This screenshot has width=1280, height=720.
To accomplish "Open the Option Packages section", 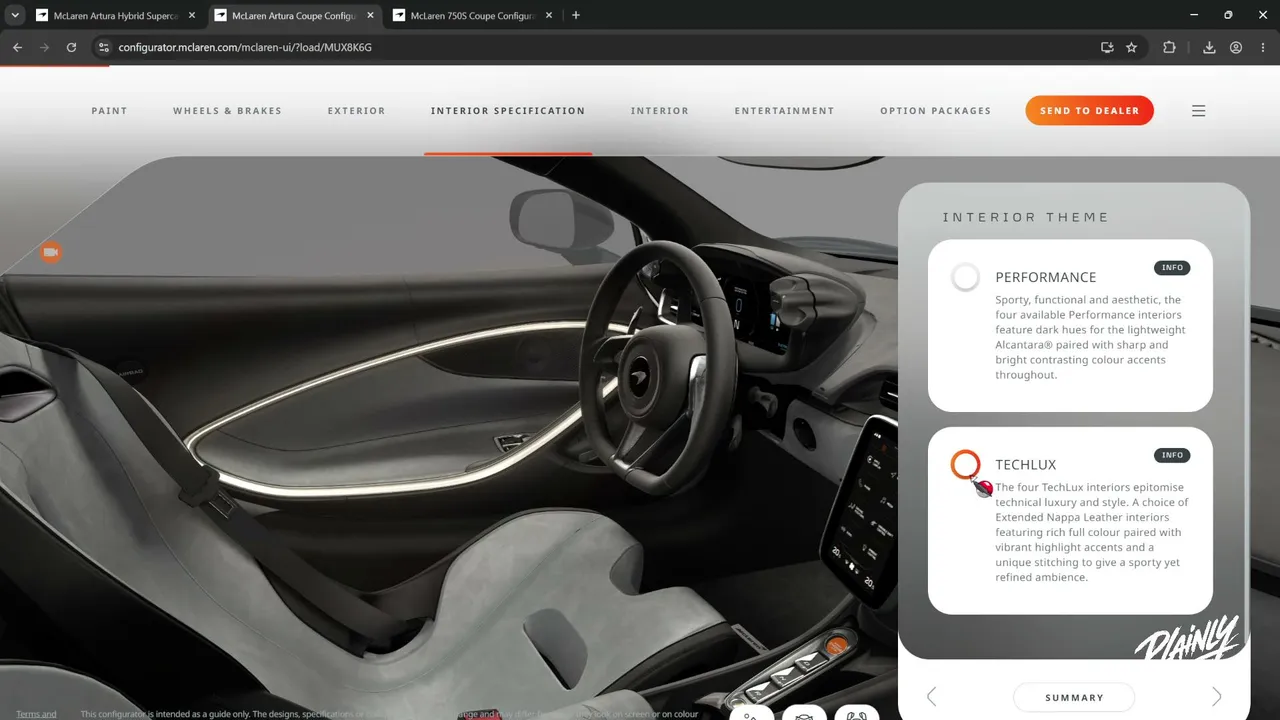I will coord(935,111).
